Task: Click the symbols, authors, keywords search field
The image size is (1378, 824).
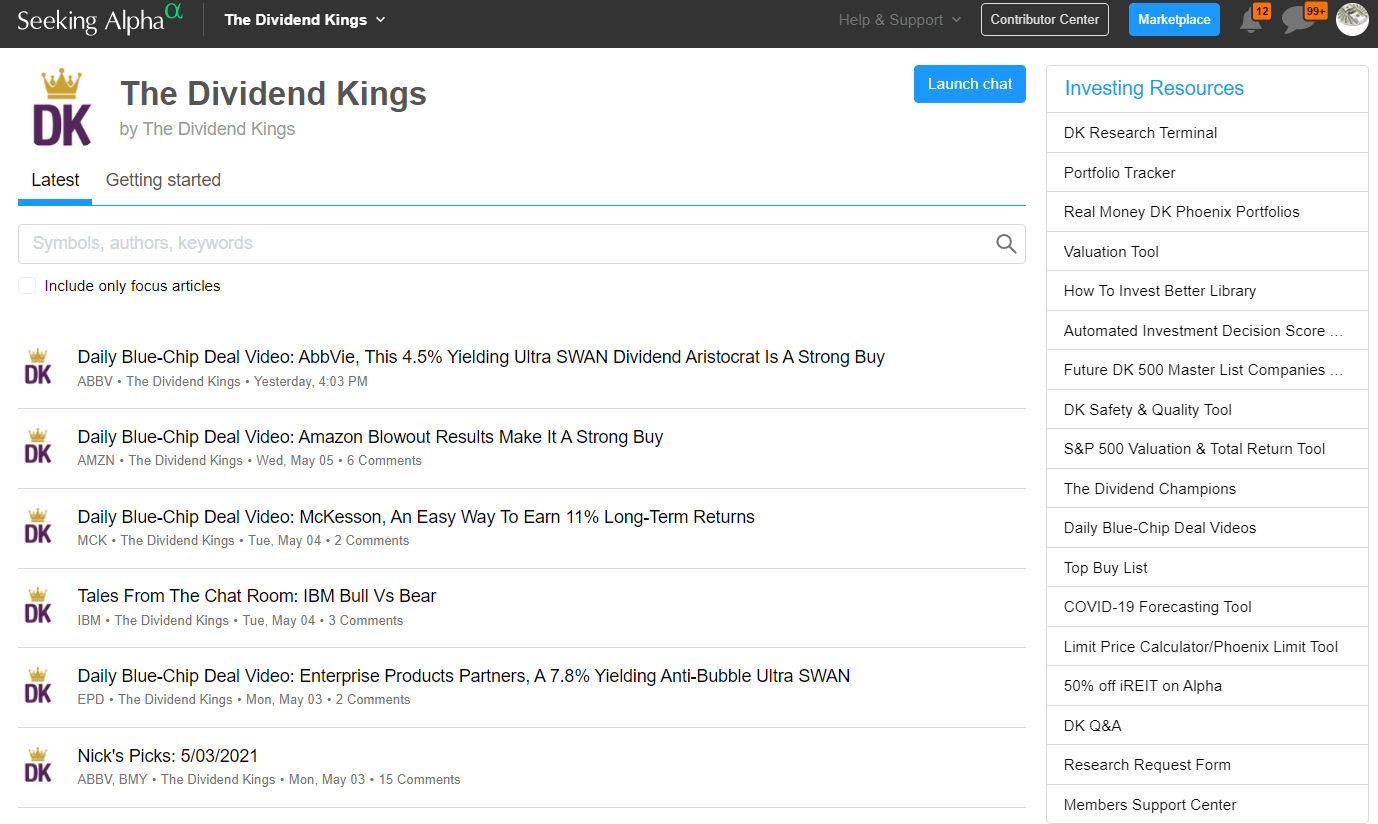Action: point(500,244)
